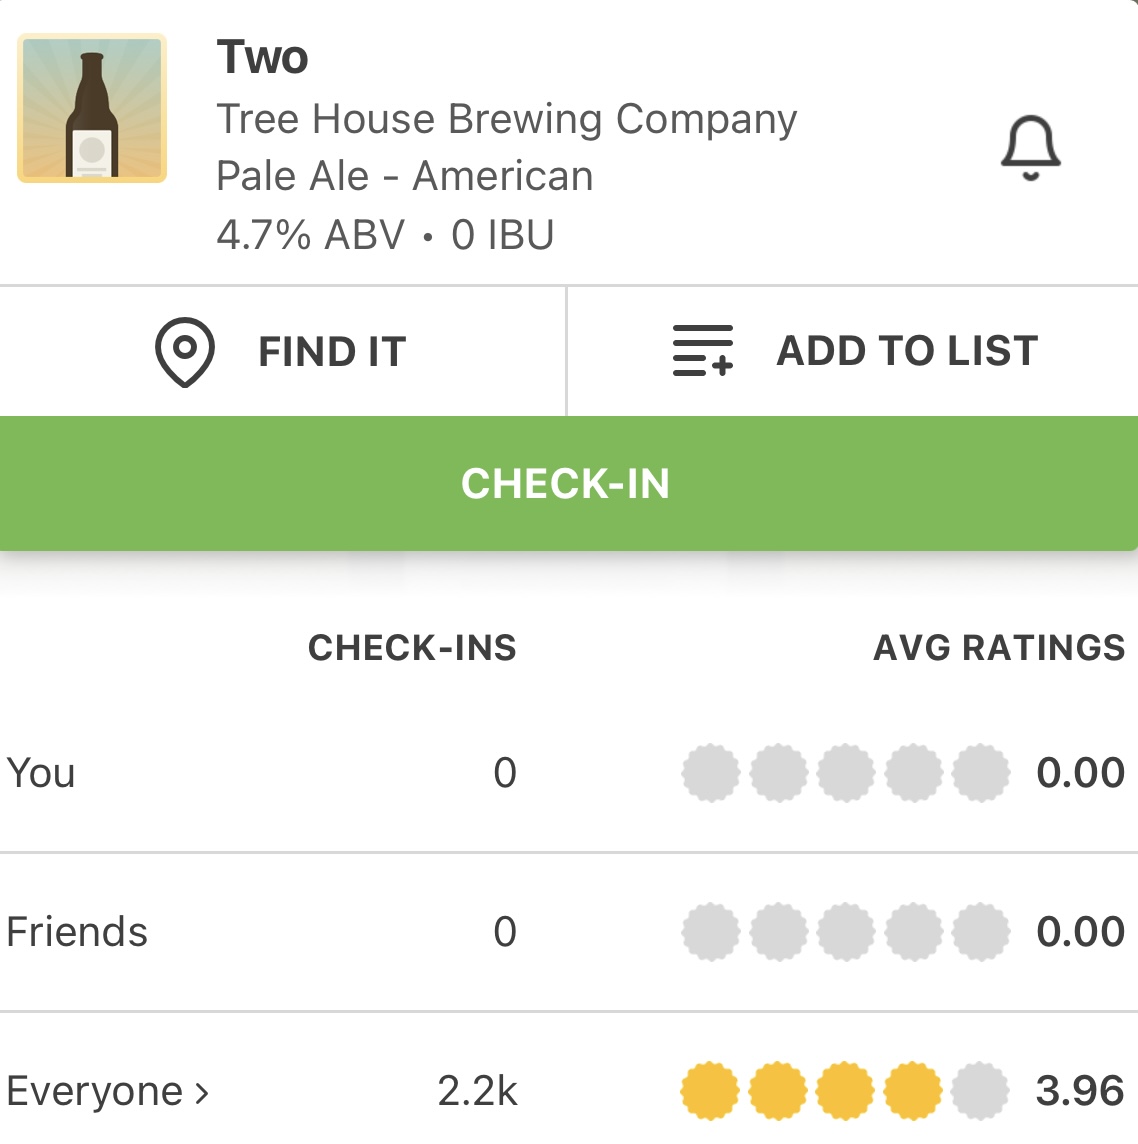Tap first gold cap in Everyone row
The image size is (1138, 1144).
(x=710, y=1091)
